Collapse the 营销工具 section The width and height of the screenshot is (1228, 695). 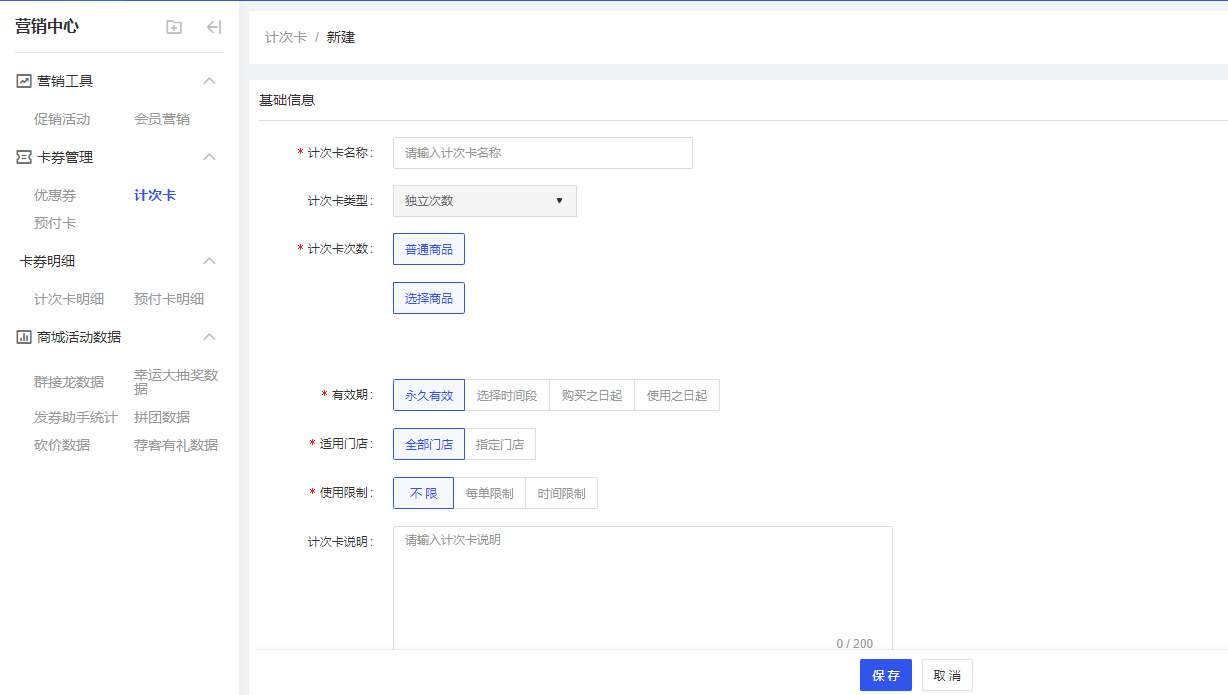[x=209, y=81]
